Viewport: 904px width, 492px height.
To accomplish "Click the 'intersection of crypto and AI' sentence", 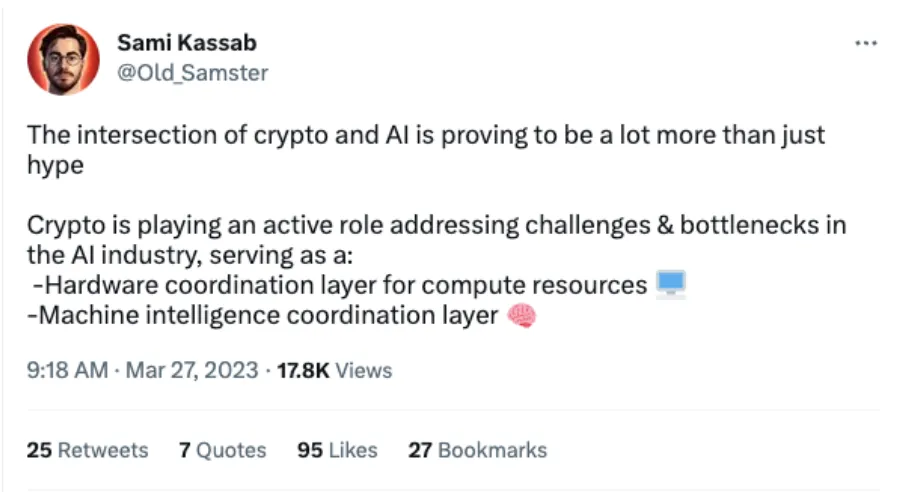I will [x=425, y=135].
